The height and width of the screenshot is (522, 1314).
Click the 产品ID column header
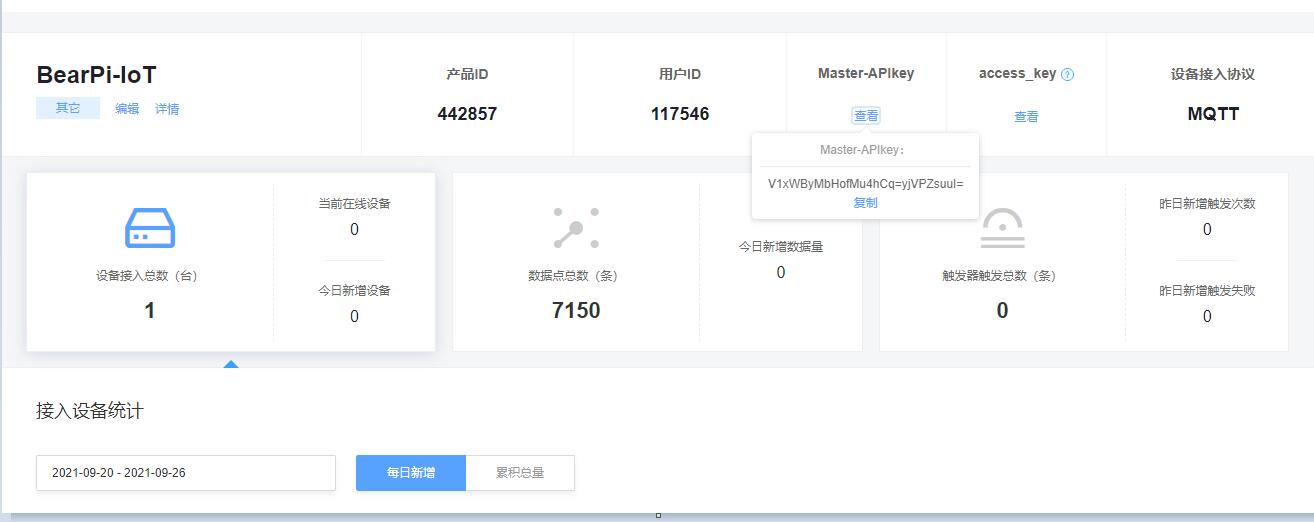(x=467, y=75)
